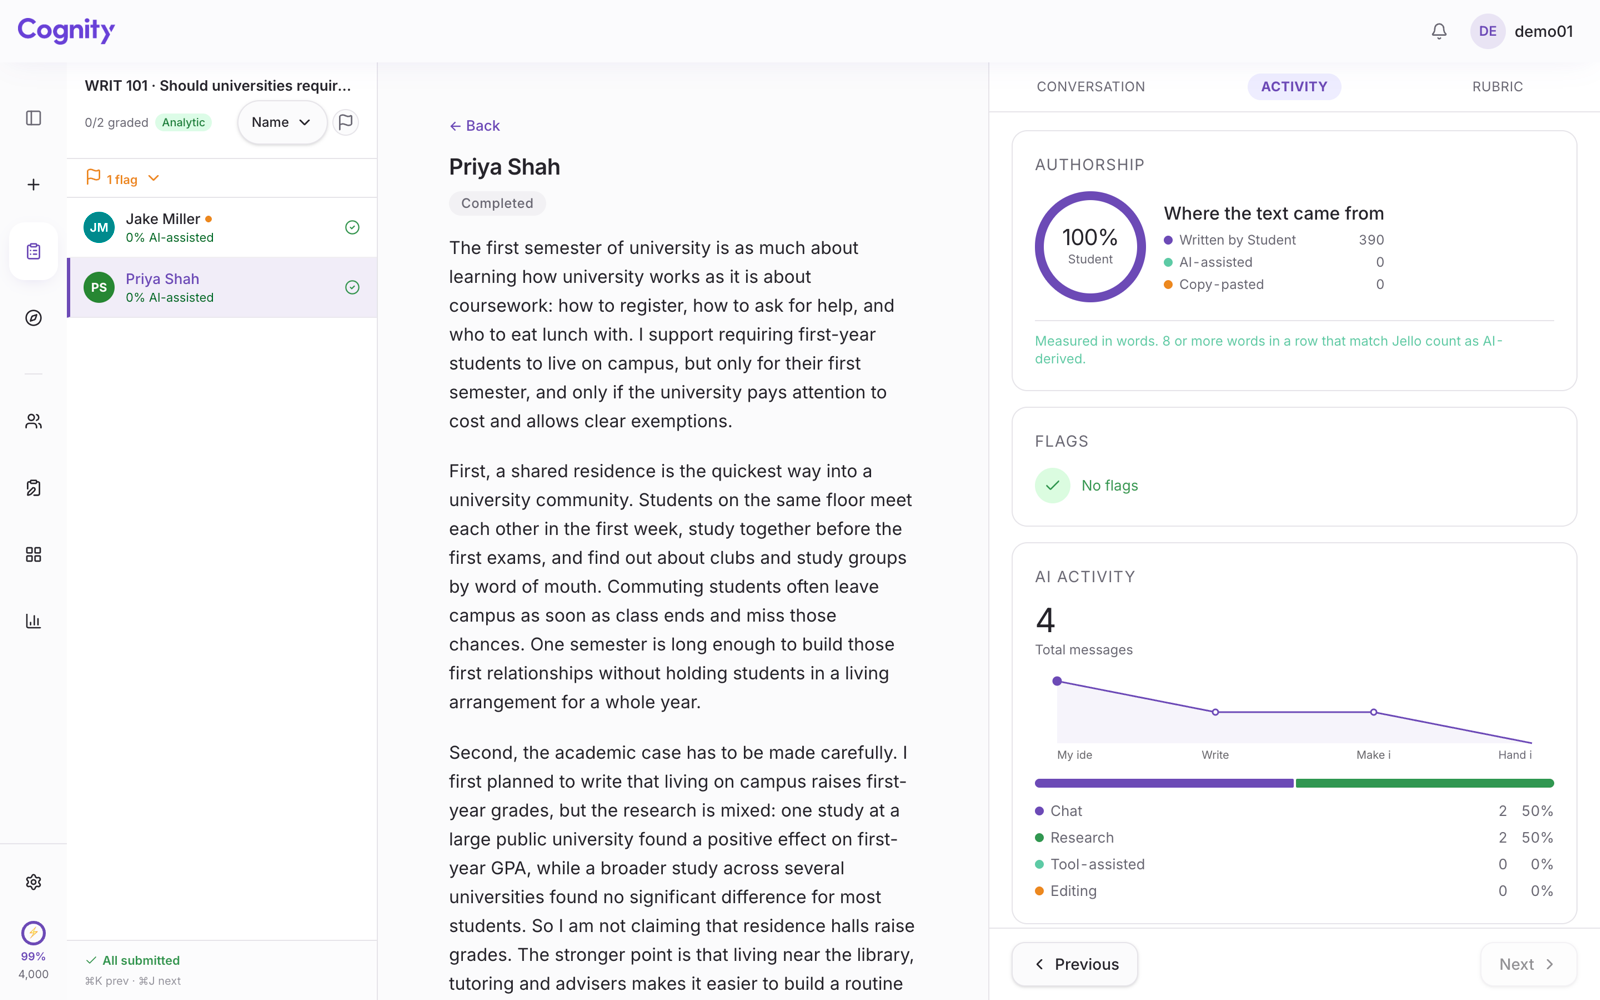1600x1000 pixels.
Task: Click the 99% usage lightning icon
Action: point(33,933)
